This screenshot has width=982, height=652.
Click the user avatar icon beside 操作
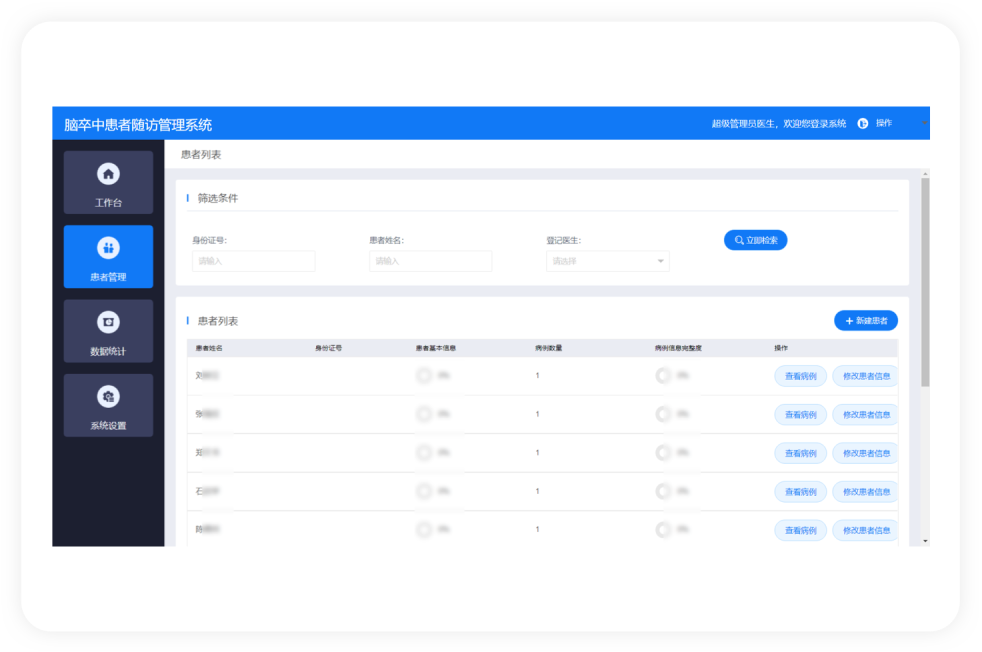862,123
